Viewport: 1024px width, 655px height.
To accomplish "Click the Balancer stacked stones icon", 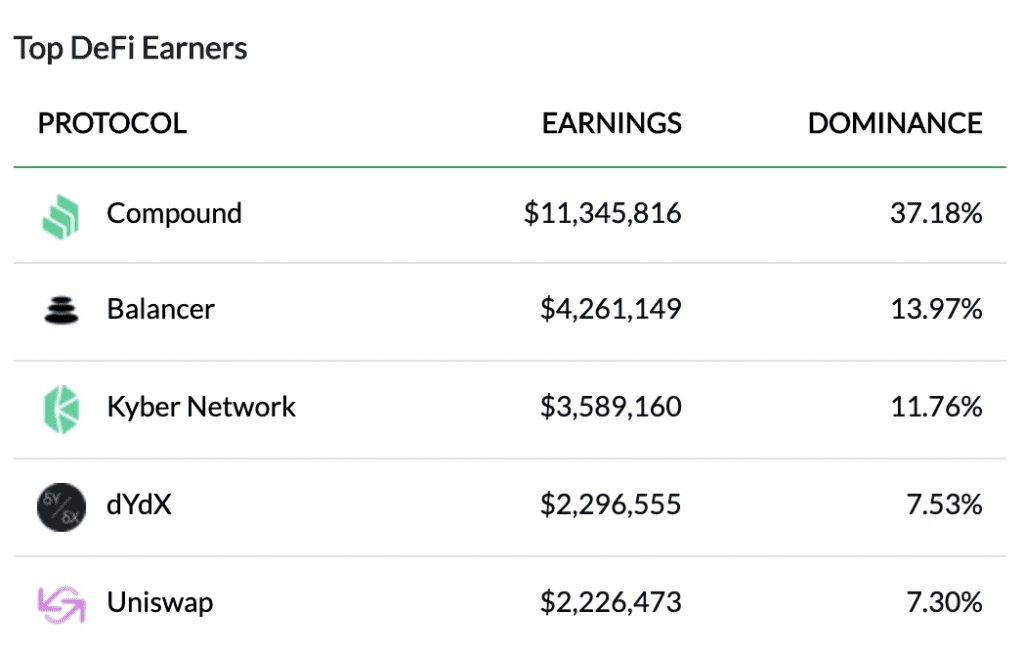I will click(60, 311).
